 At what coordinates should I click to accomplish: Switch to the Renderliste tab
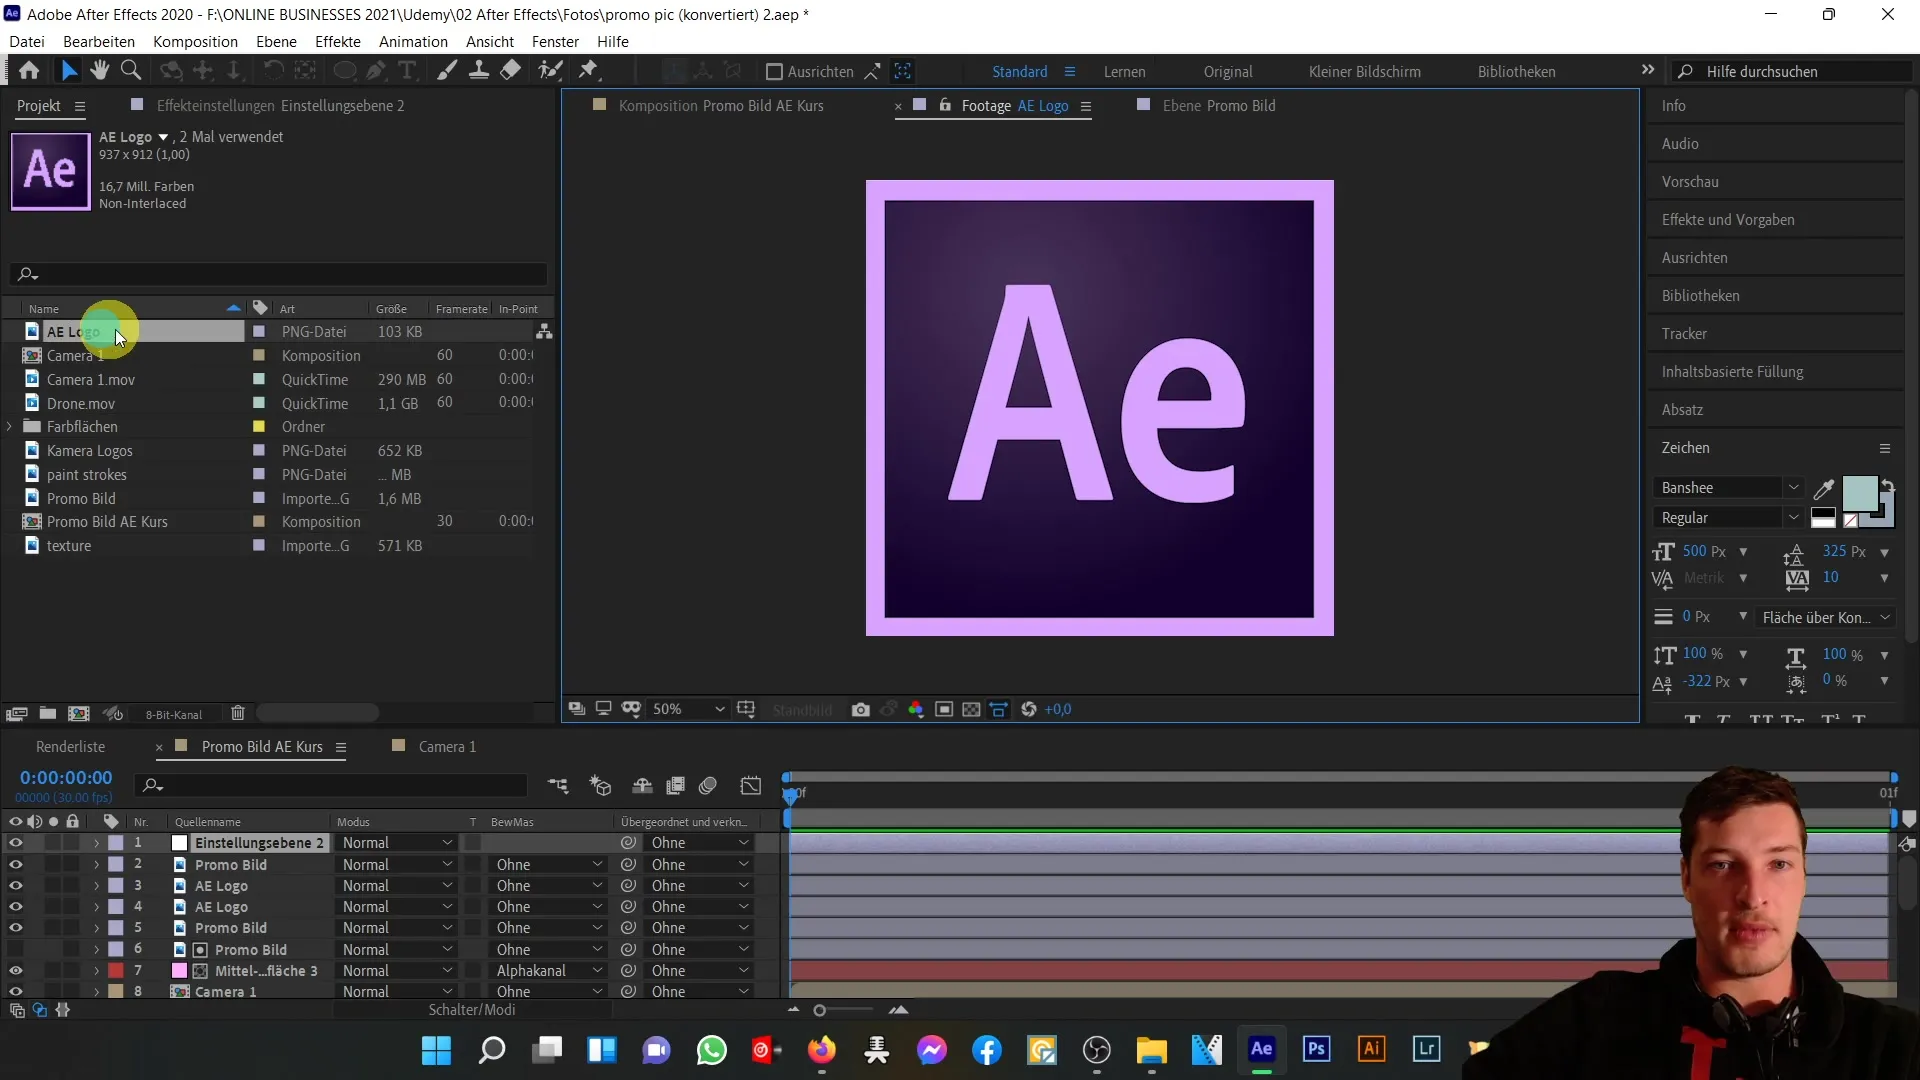click(70, 747)
